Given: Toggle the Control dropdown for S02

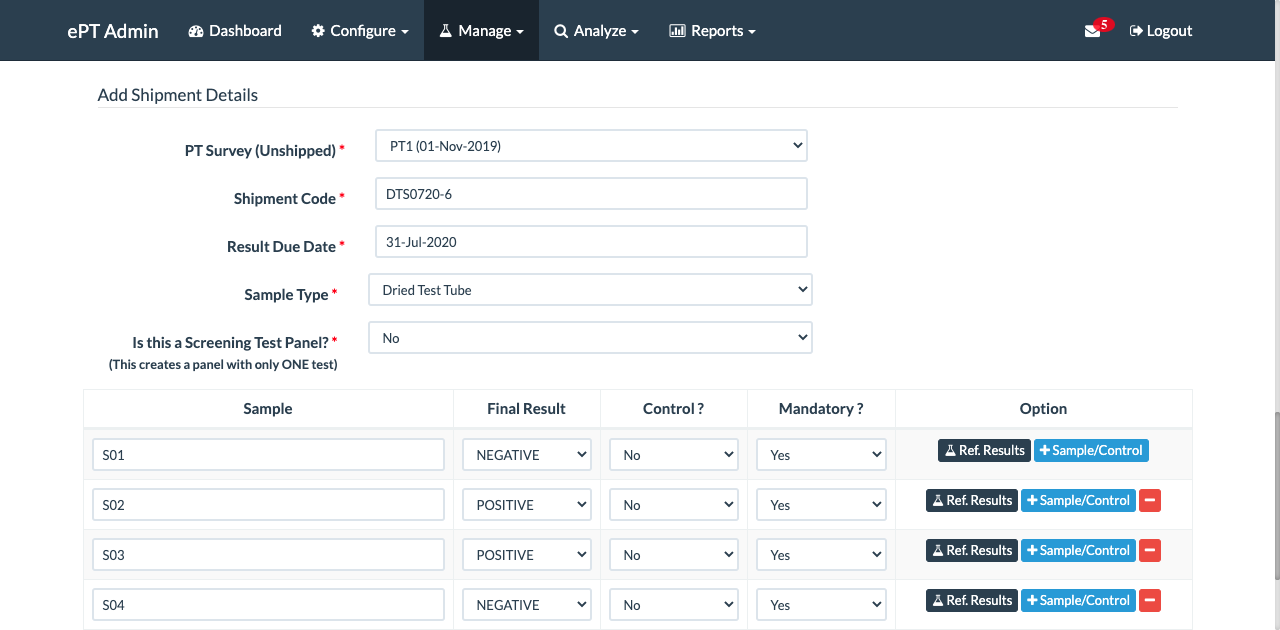Looking at the screenshot, I should pos(674,505).
